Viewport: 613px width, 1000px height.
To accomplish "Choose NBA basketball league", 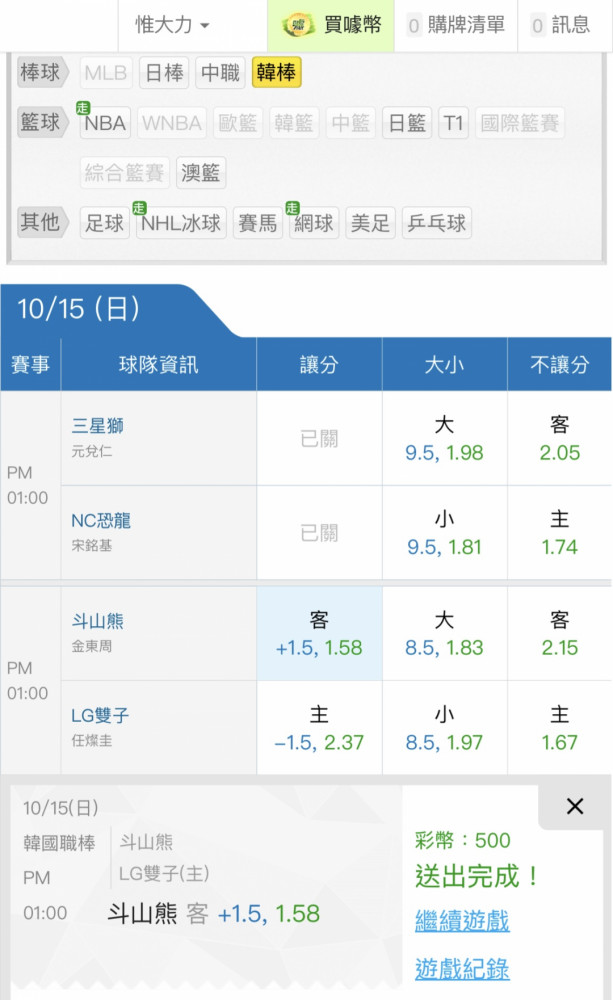I will pyautogui.click(x=105, y=123).
